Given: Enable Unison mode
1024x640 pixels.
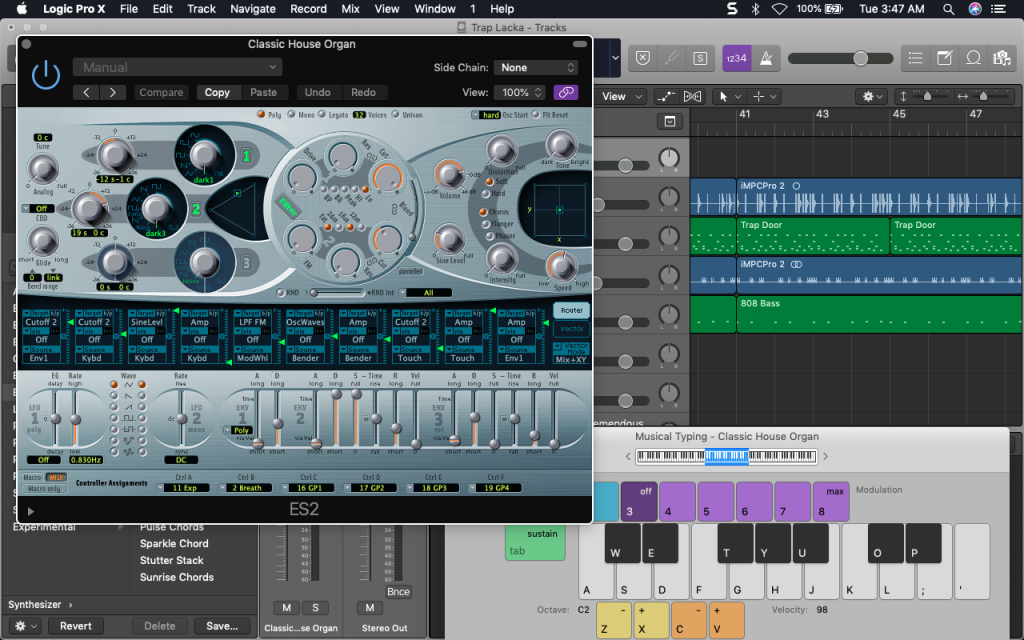Looking at the screenshot, I should pos(395,114).
